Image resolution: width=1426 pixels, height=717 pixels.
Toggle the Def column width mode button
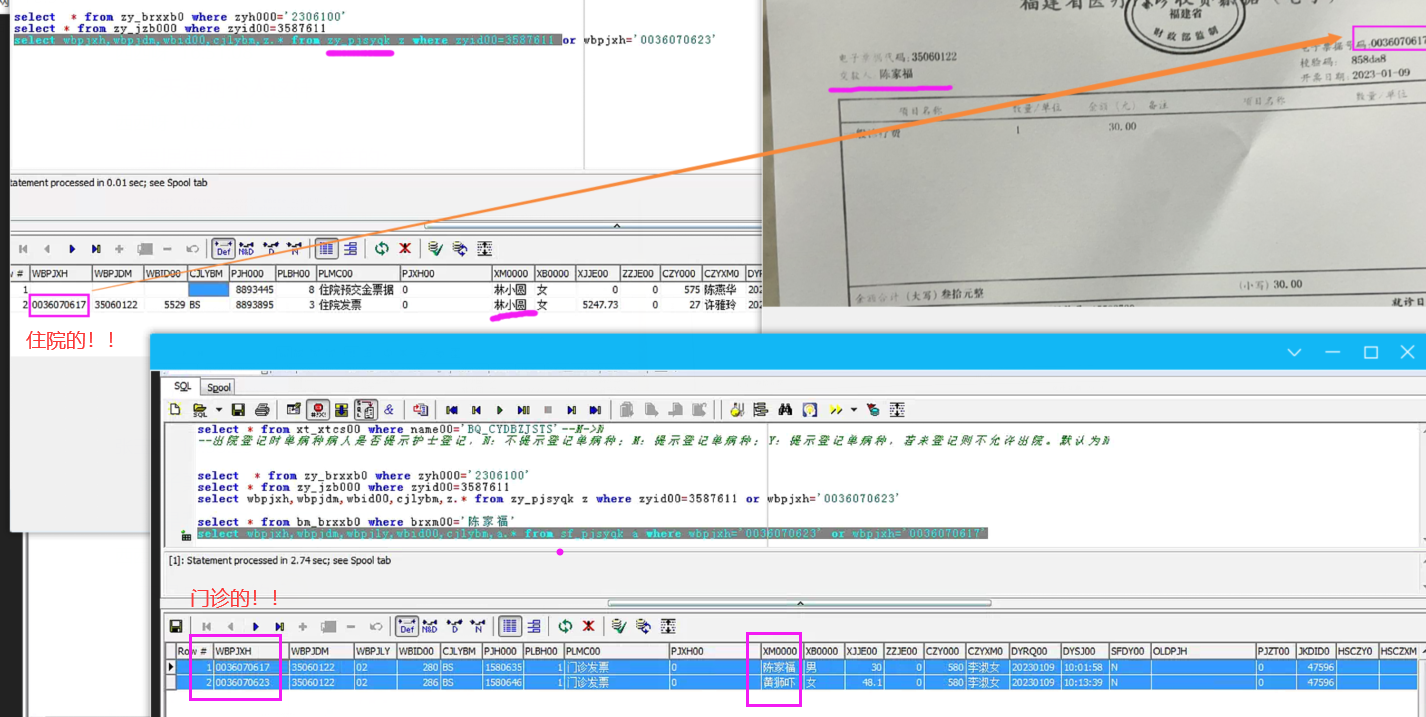pos(407,626)
